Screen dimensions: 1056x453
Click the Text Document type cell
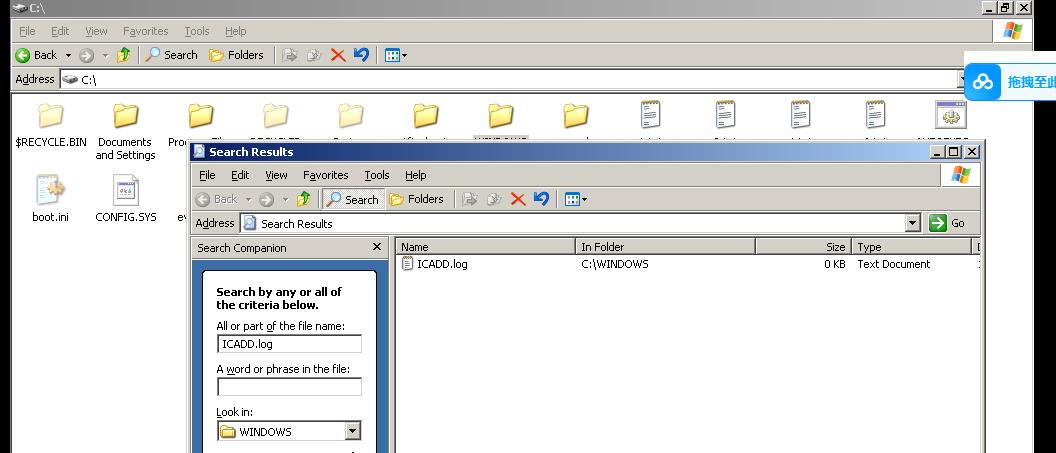(894, 264)
